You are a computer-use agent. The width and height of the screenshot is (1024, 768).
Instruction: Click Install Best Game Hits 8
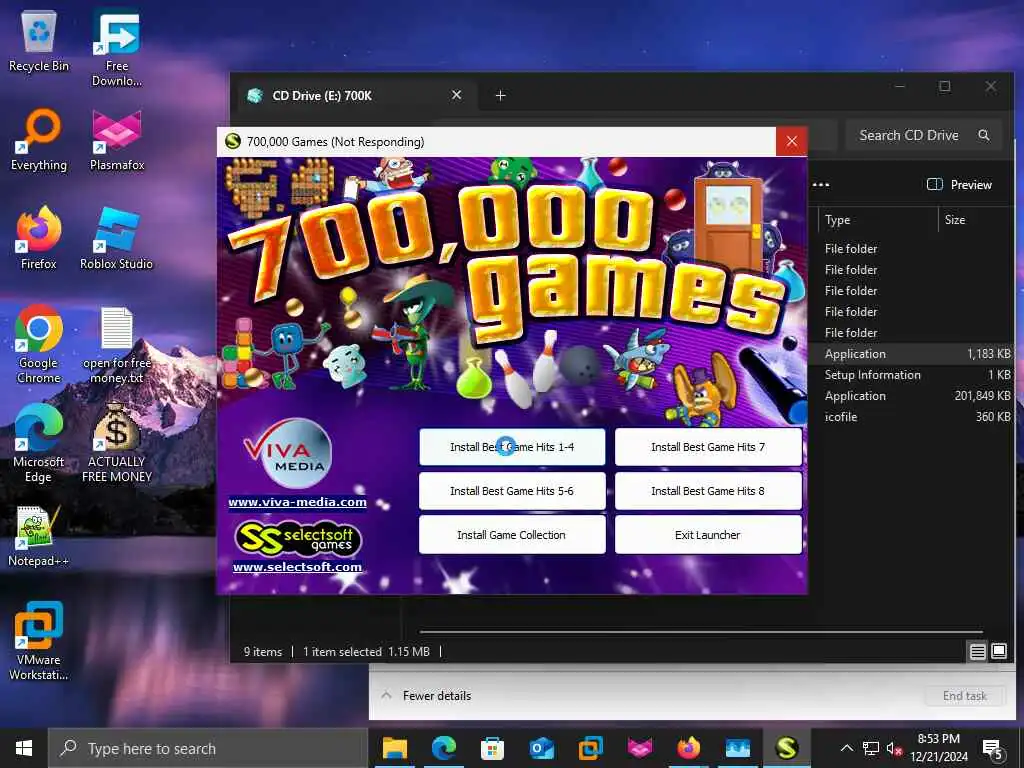tap(708, 491)
